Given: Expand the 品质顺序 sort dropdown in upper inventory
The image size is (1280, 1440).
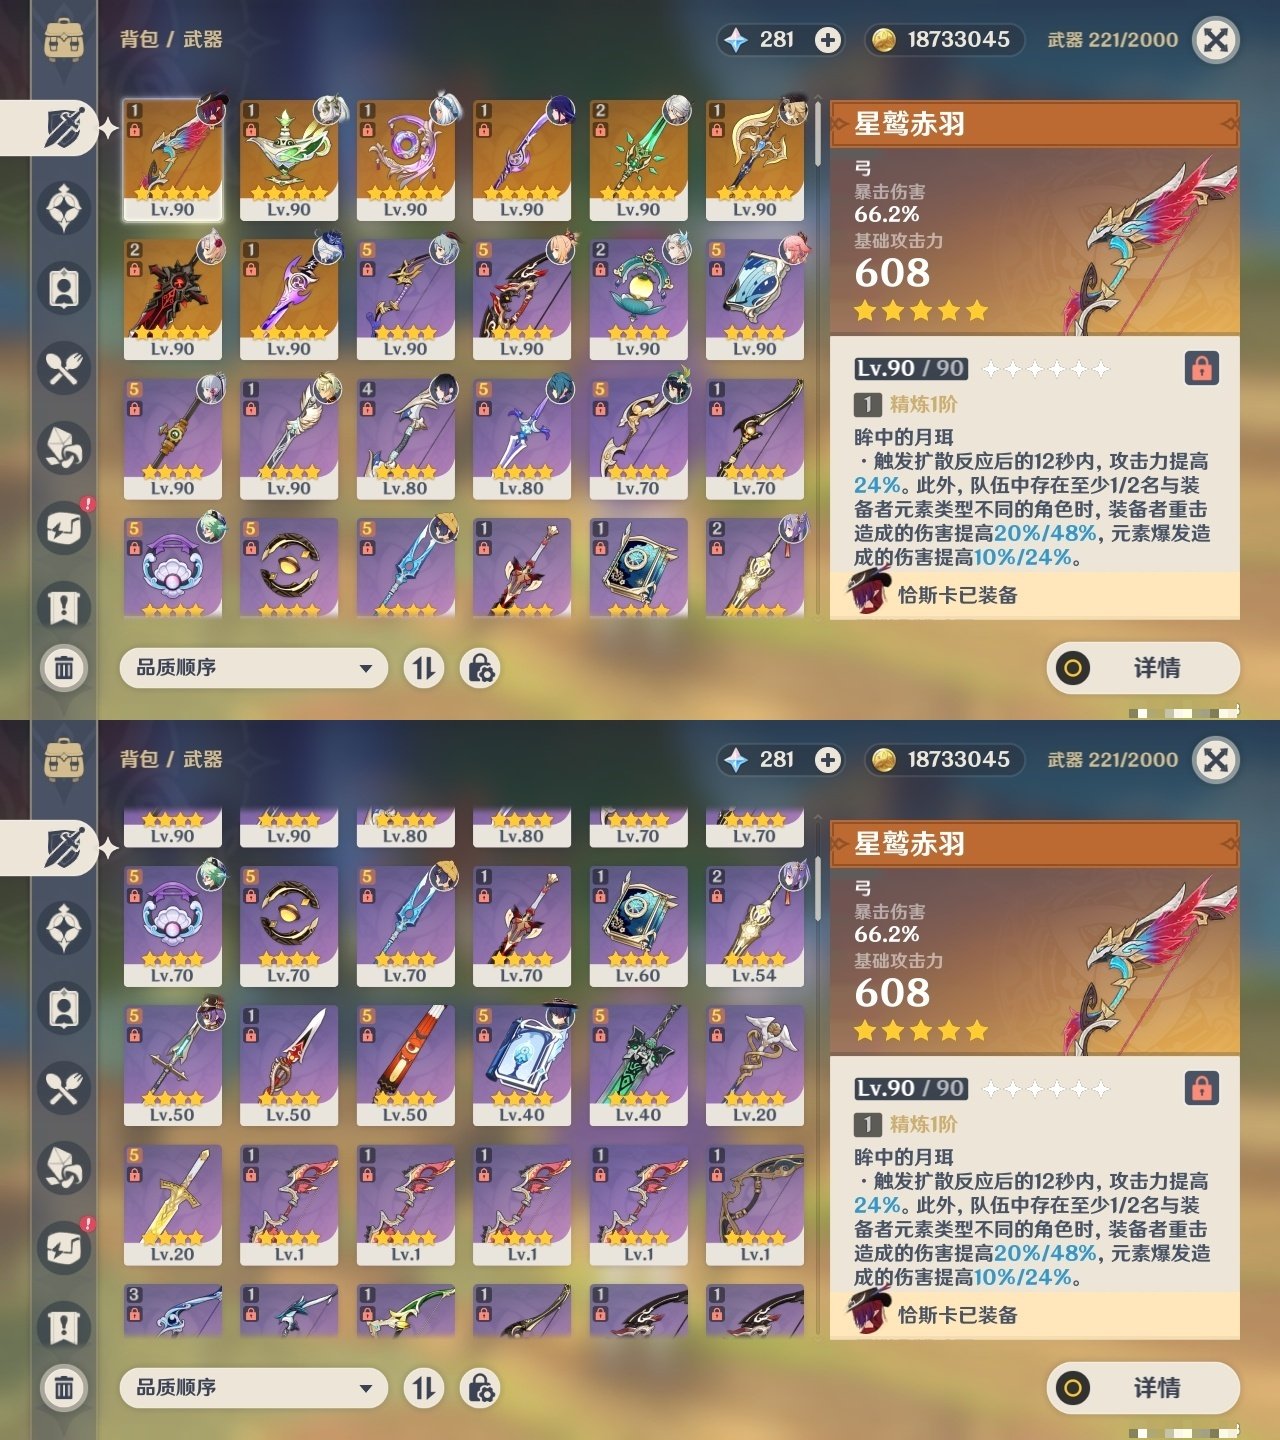Looking at the screenshot, I should (x=253, y=668).
